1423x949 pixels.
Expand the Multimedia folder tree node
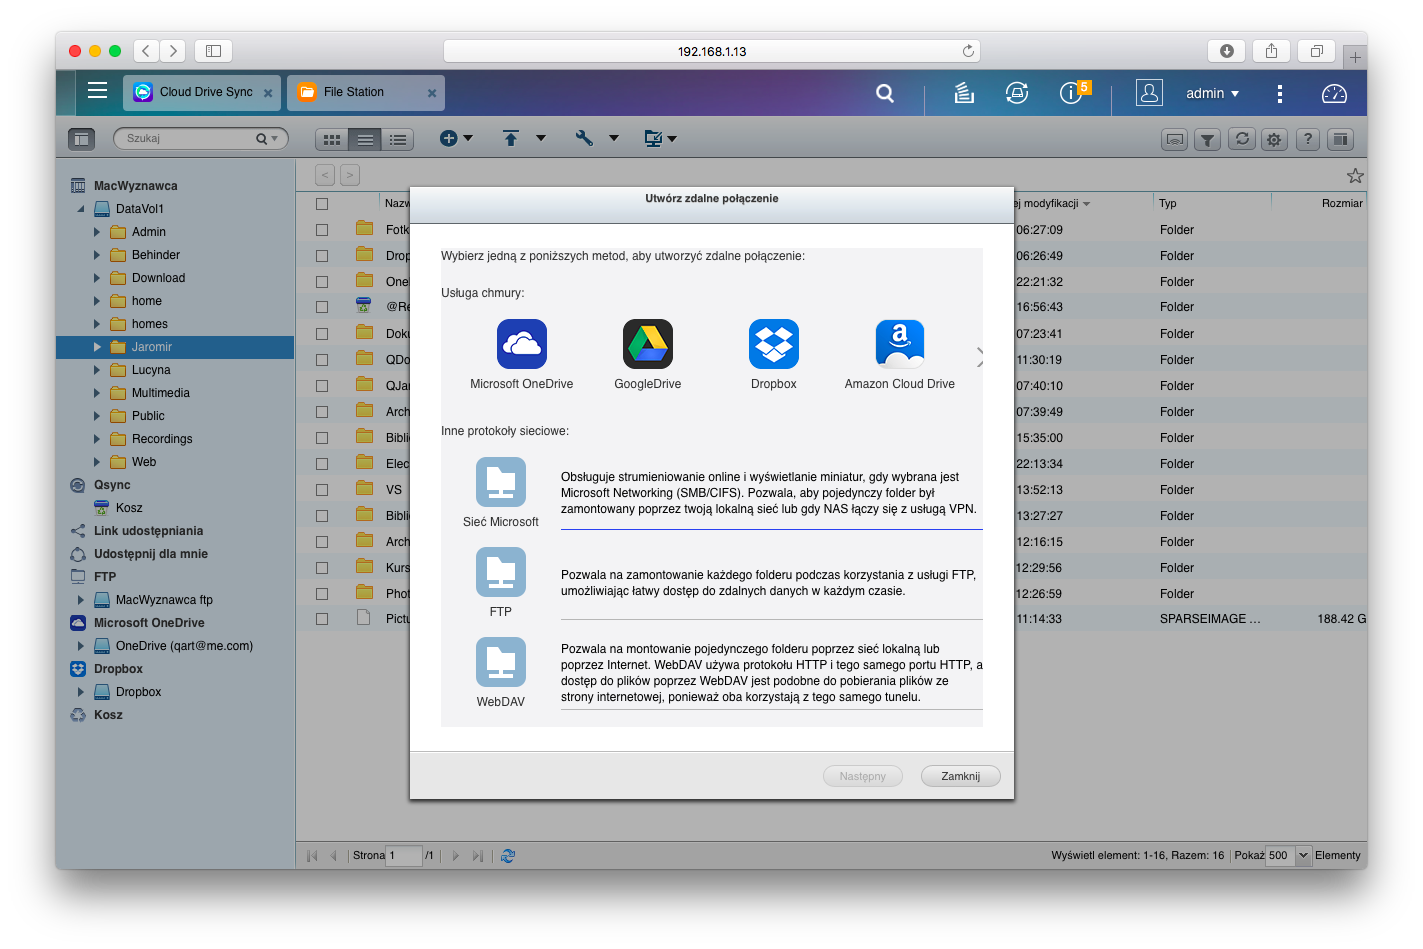point(97,393)
